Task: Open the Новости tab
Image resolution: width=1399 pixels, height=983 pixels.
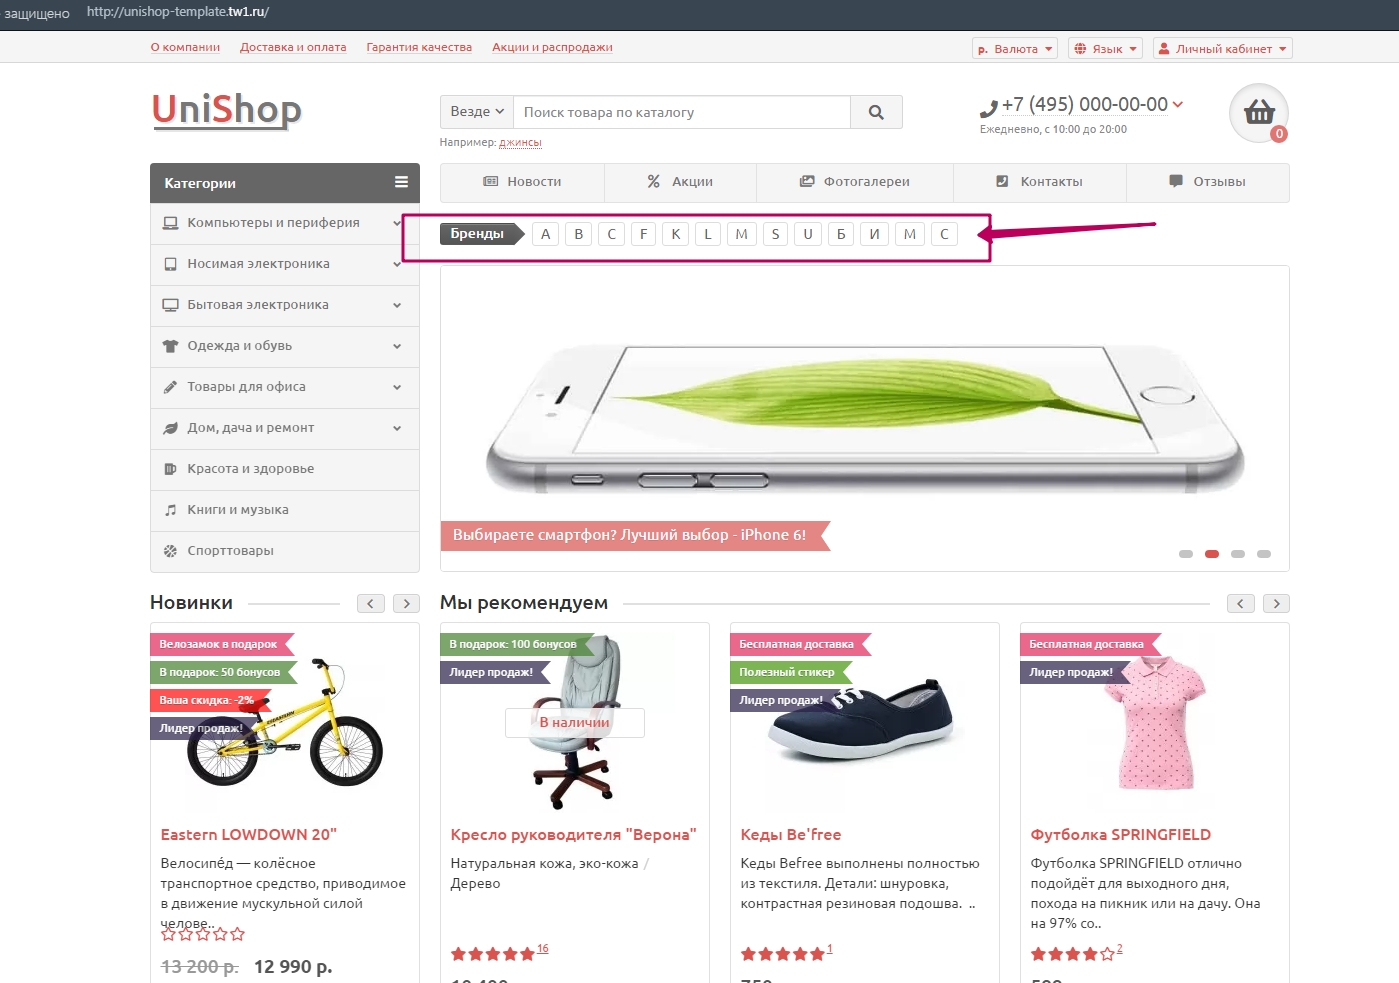Action: tap(522, 182)
